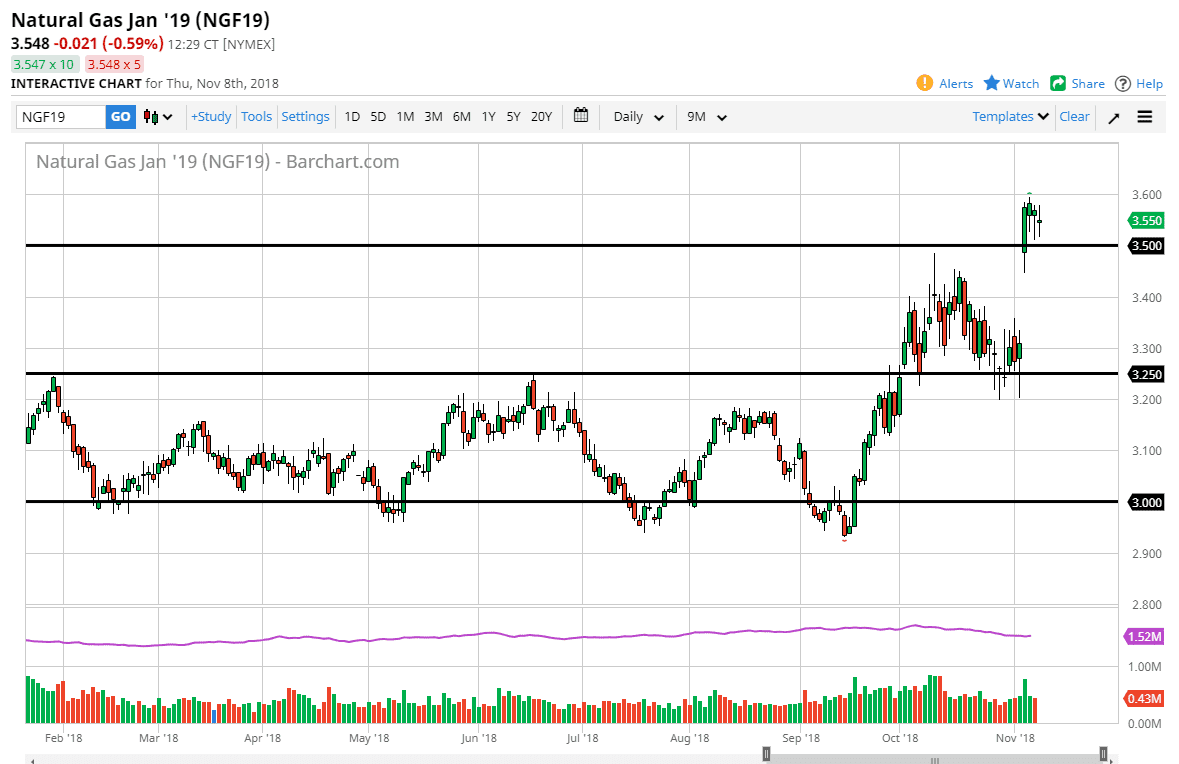The image size is (1179, 764).
Task: Click the 2.800 price axis value
Action: tap(1147, 605)
